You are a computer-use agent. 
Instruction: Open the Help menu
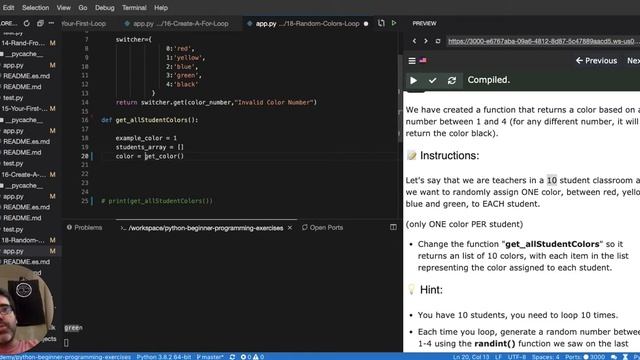coord(161,8)
